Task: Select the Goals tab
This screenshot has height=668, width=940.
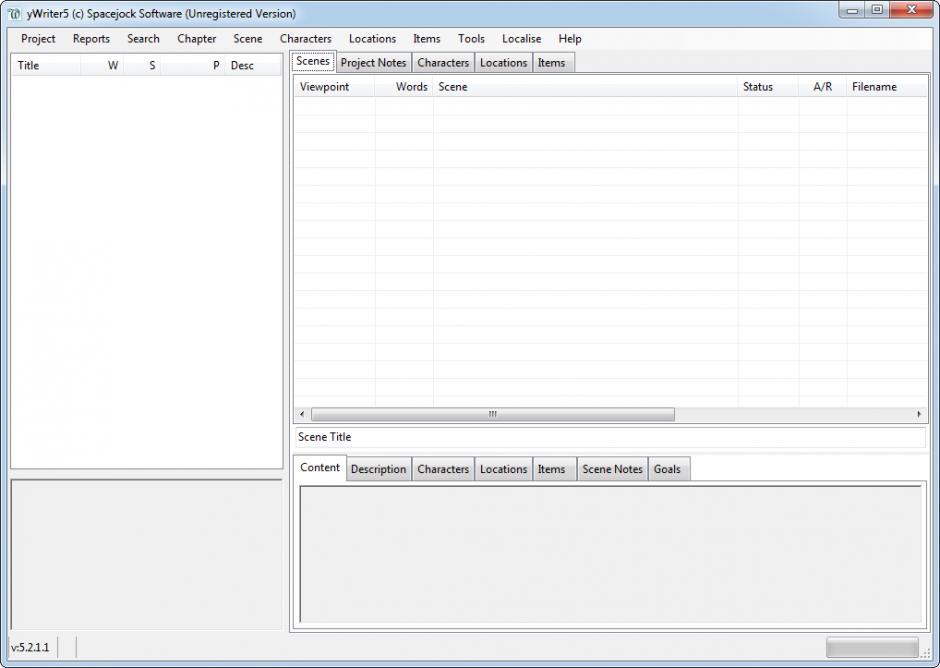Action: point(667,470)
